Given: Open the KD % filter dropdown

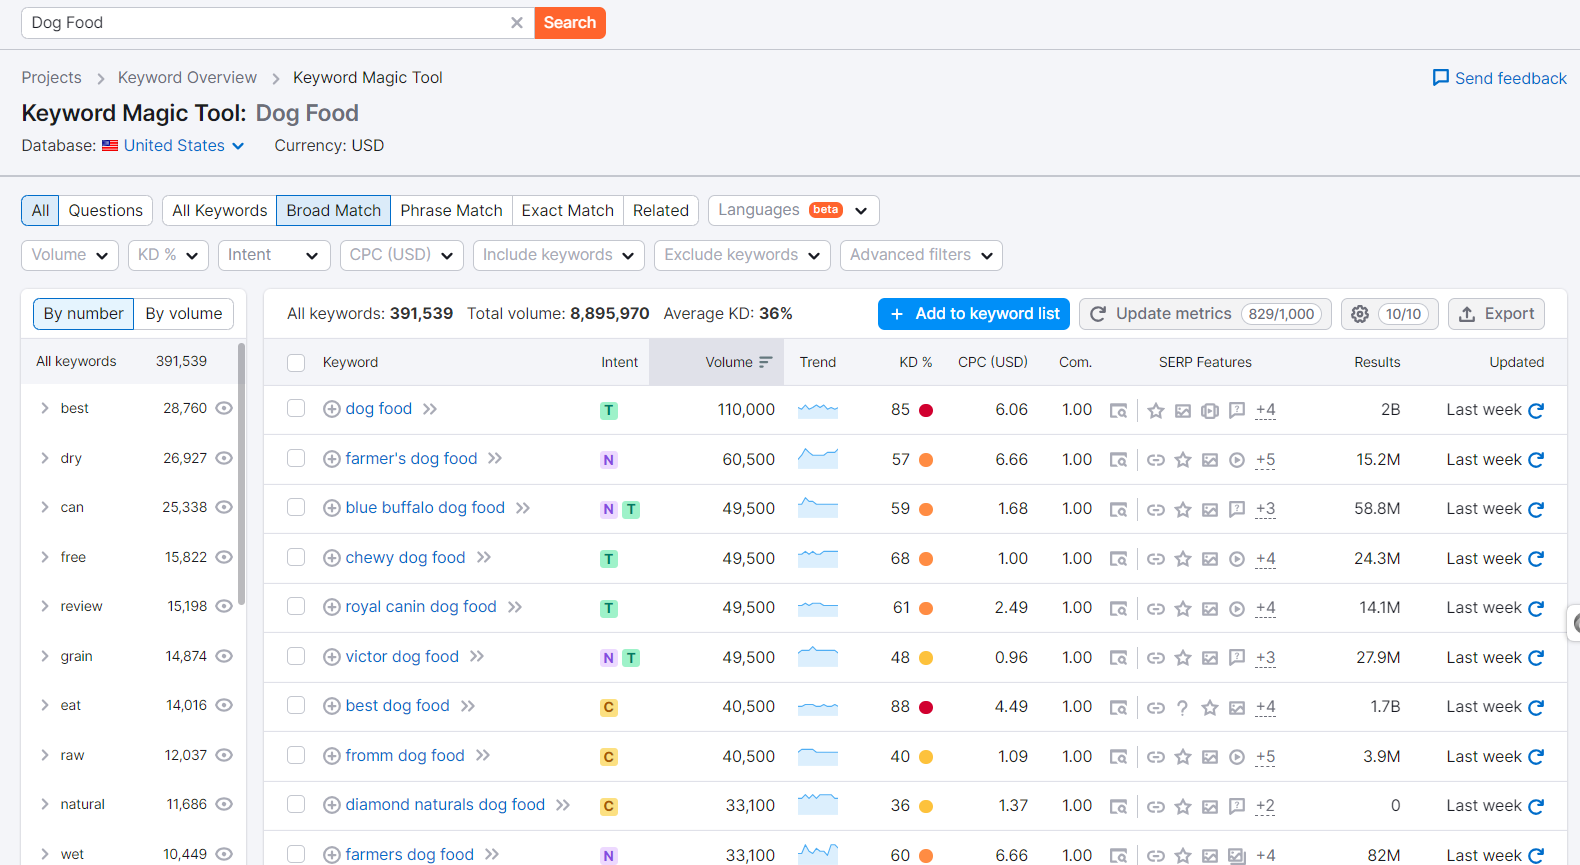Looking at the screenshot, I should pyautogui.click(x=168, y=255).
